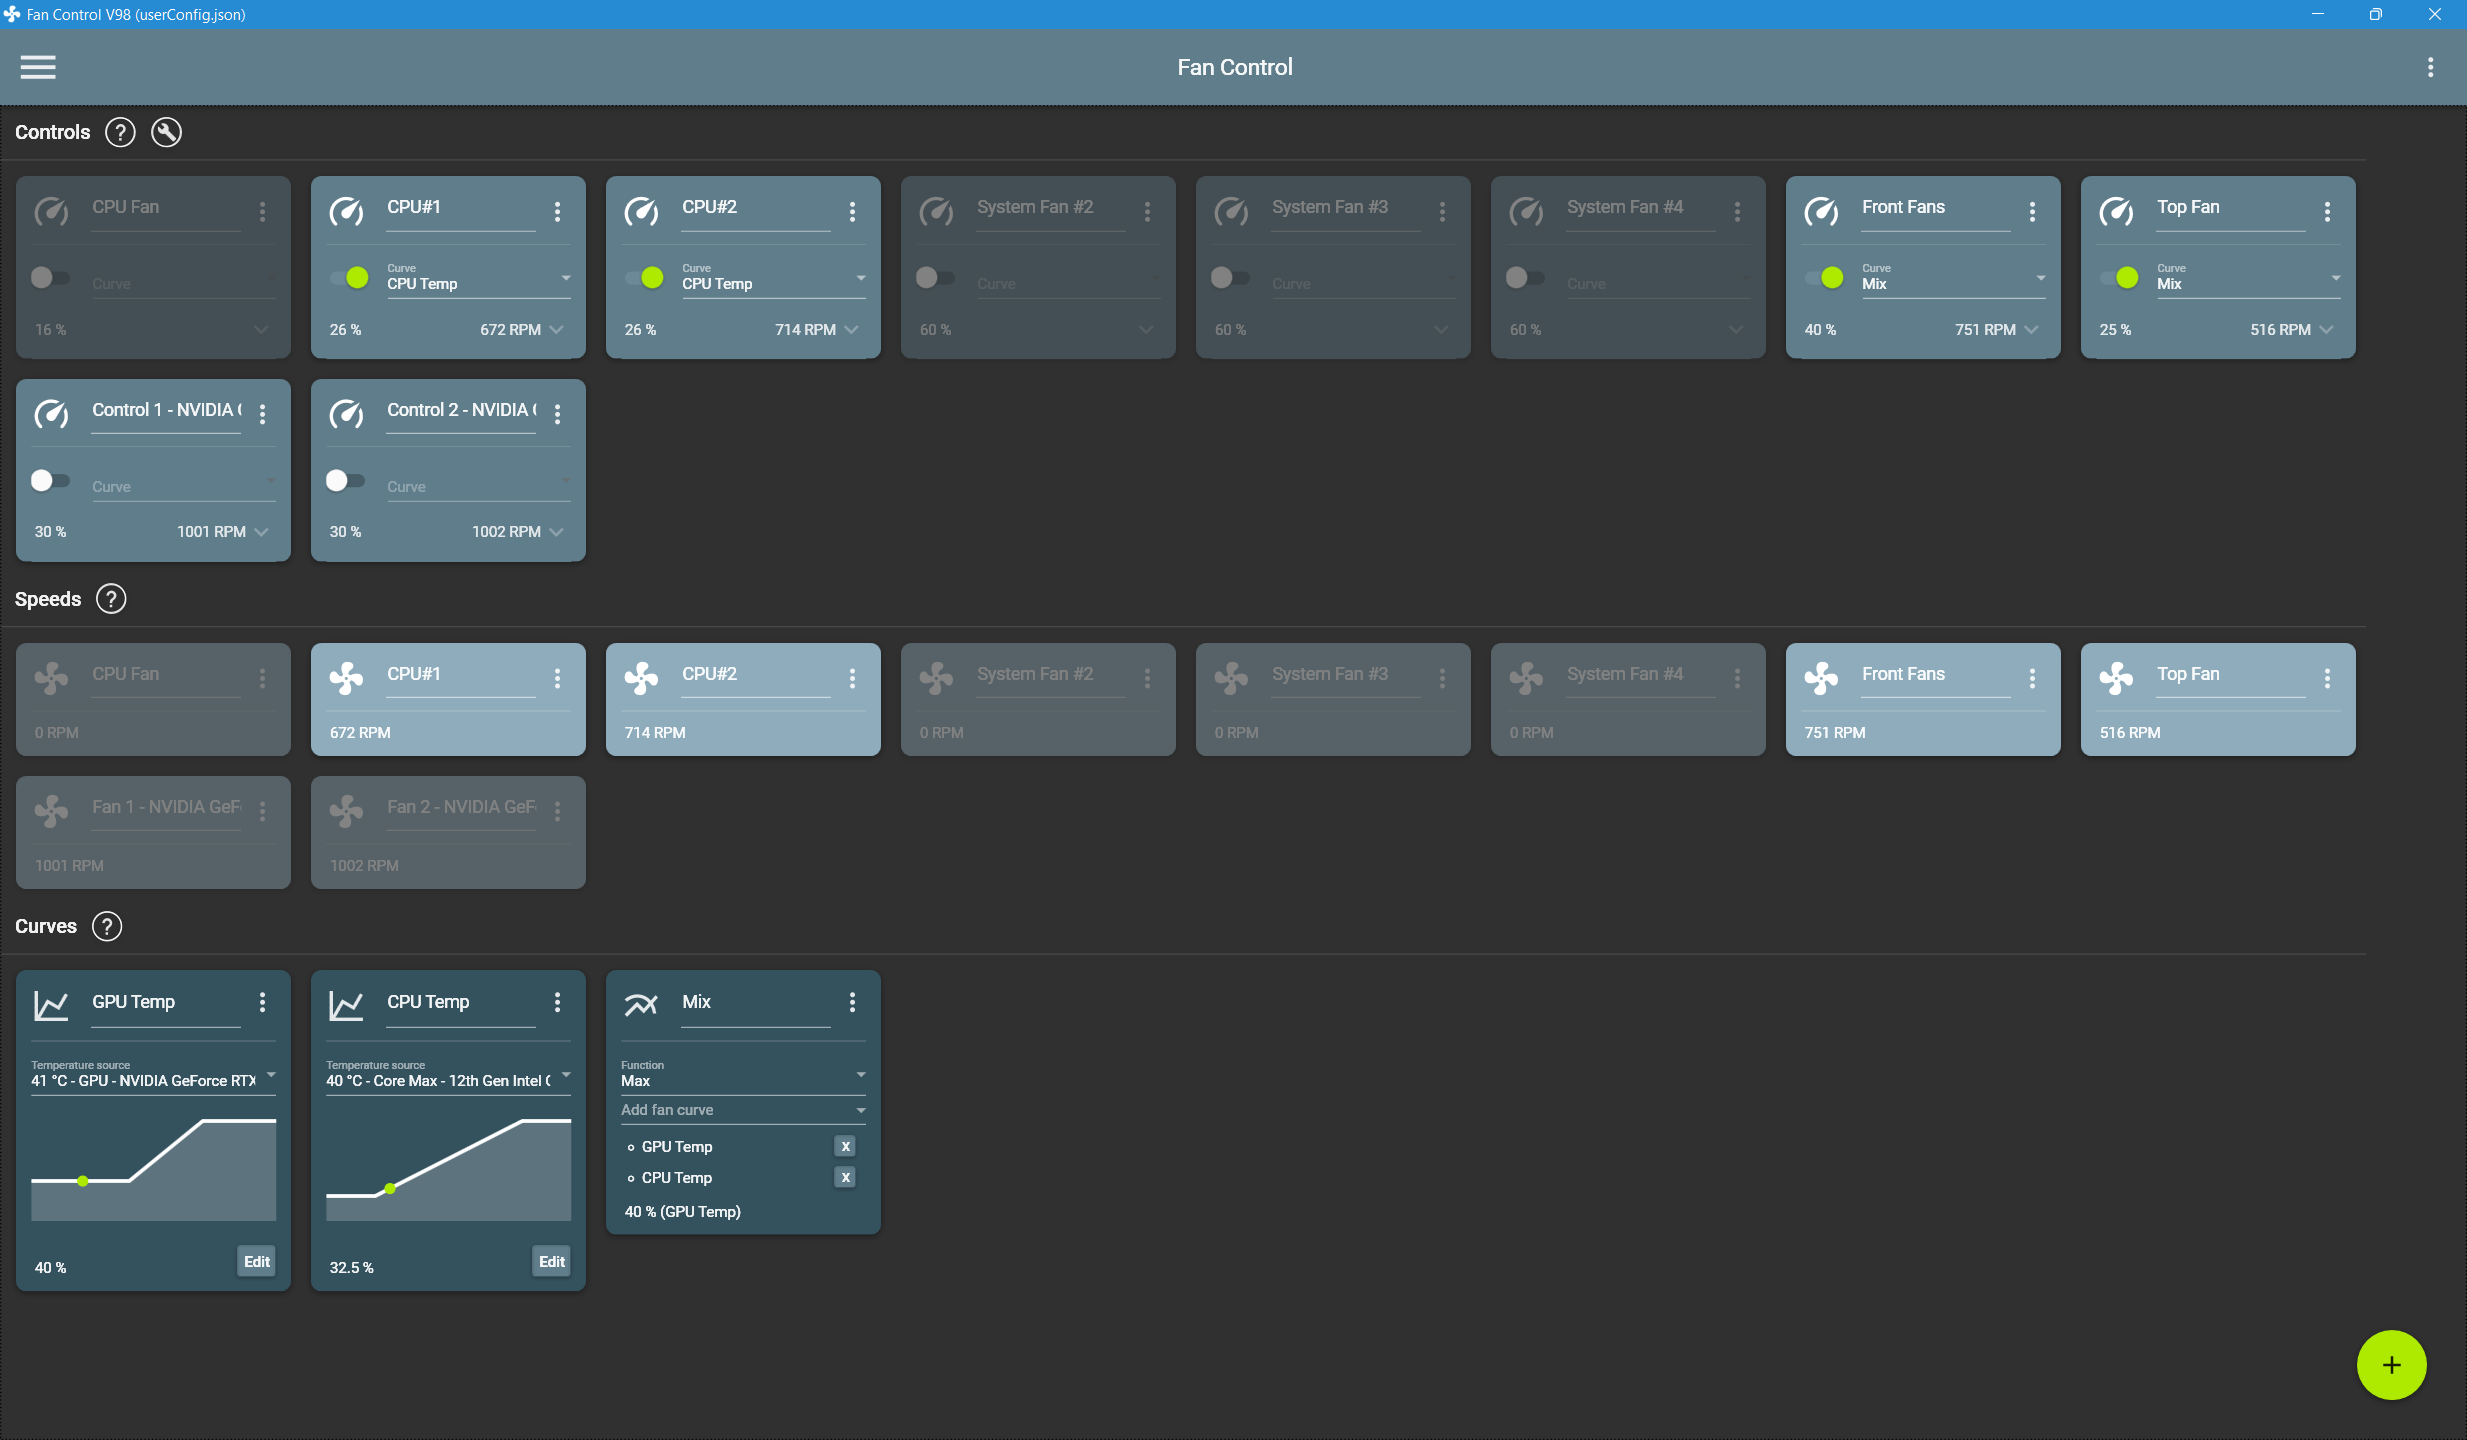Click the wrench icon beside Controls
Screen dimensions: 2467x1440
coord(166,132)
